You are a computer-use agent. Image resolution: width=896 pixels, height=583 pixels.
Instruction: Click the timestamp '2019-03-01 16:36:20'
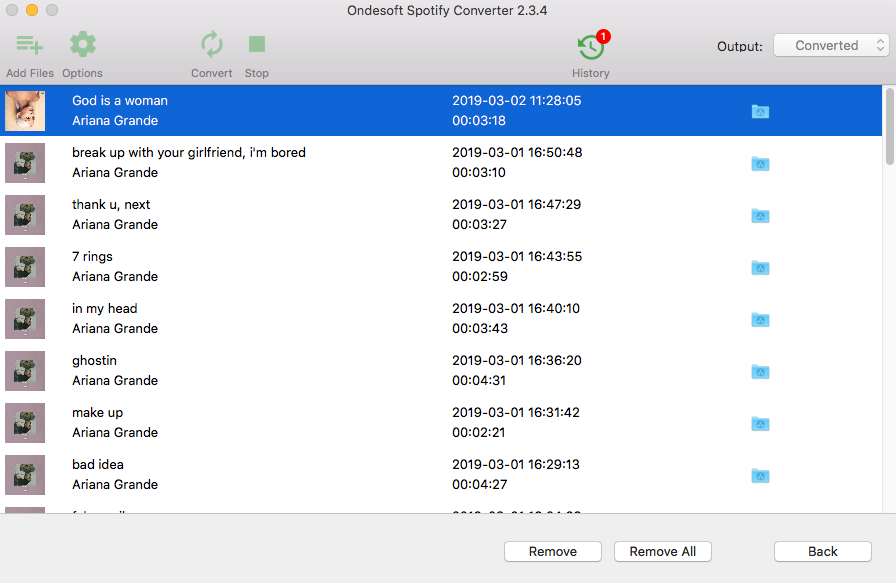click(517, 361)
